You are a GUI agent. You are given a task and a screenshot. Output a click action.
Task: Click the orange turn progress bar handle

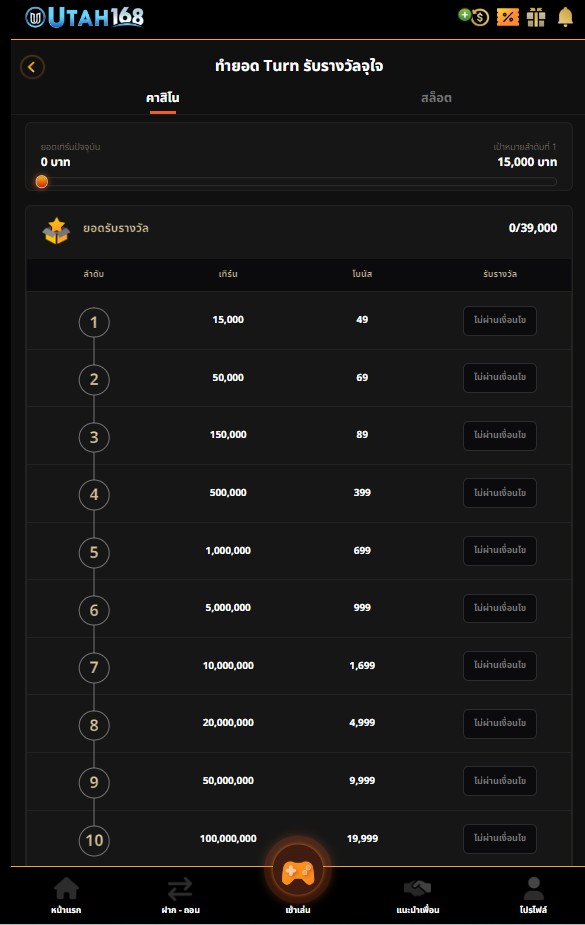(x=42, y=182)
